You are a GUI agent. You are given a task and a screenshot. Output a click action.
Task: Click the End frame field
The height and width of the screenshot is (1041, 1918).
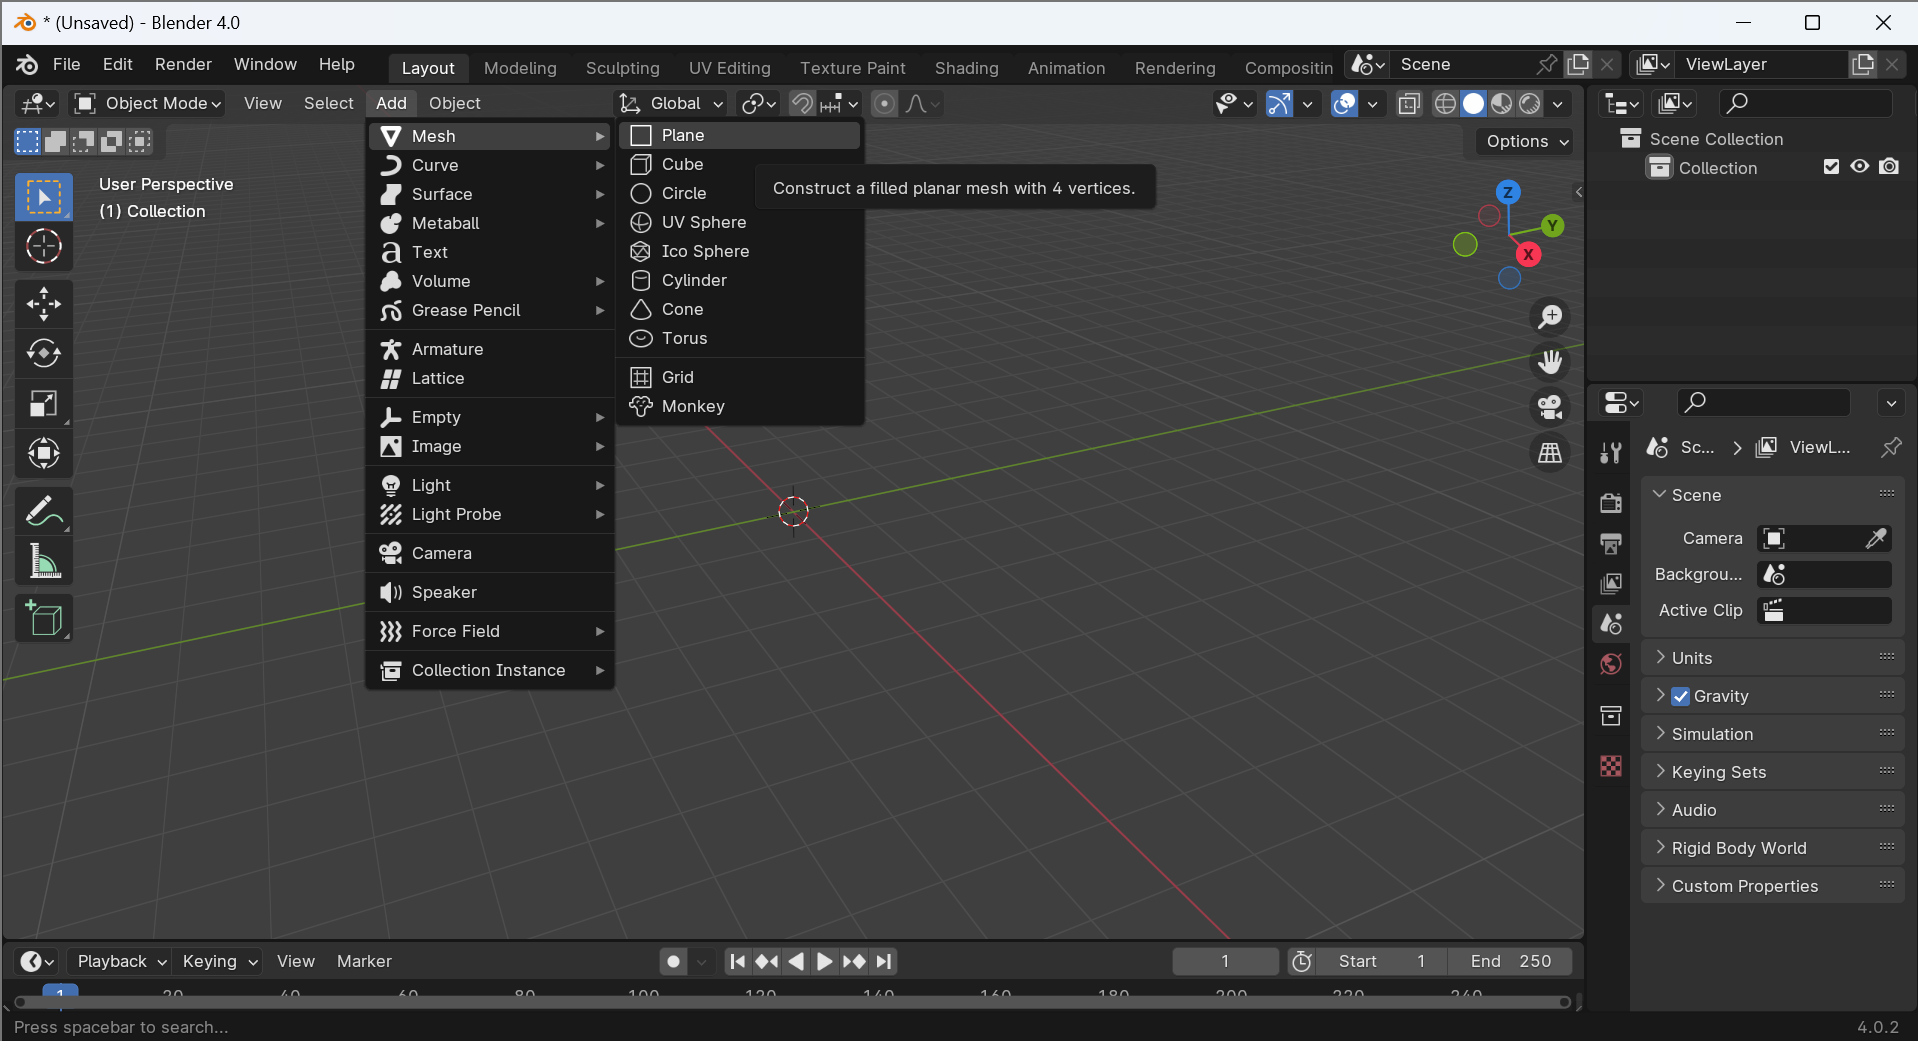1510,961
